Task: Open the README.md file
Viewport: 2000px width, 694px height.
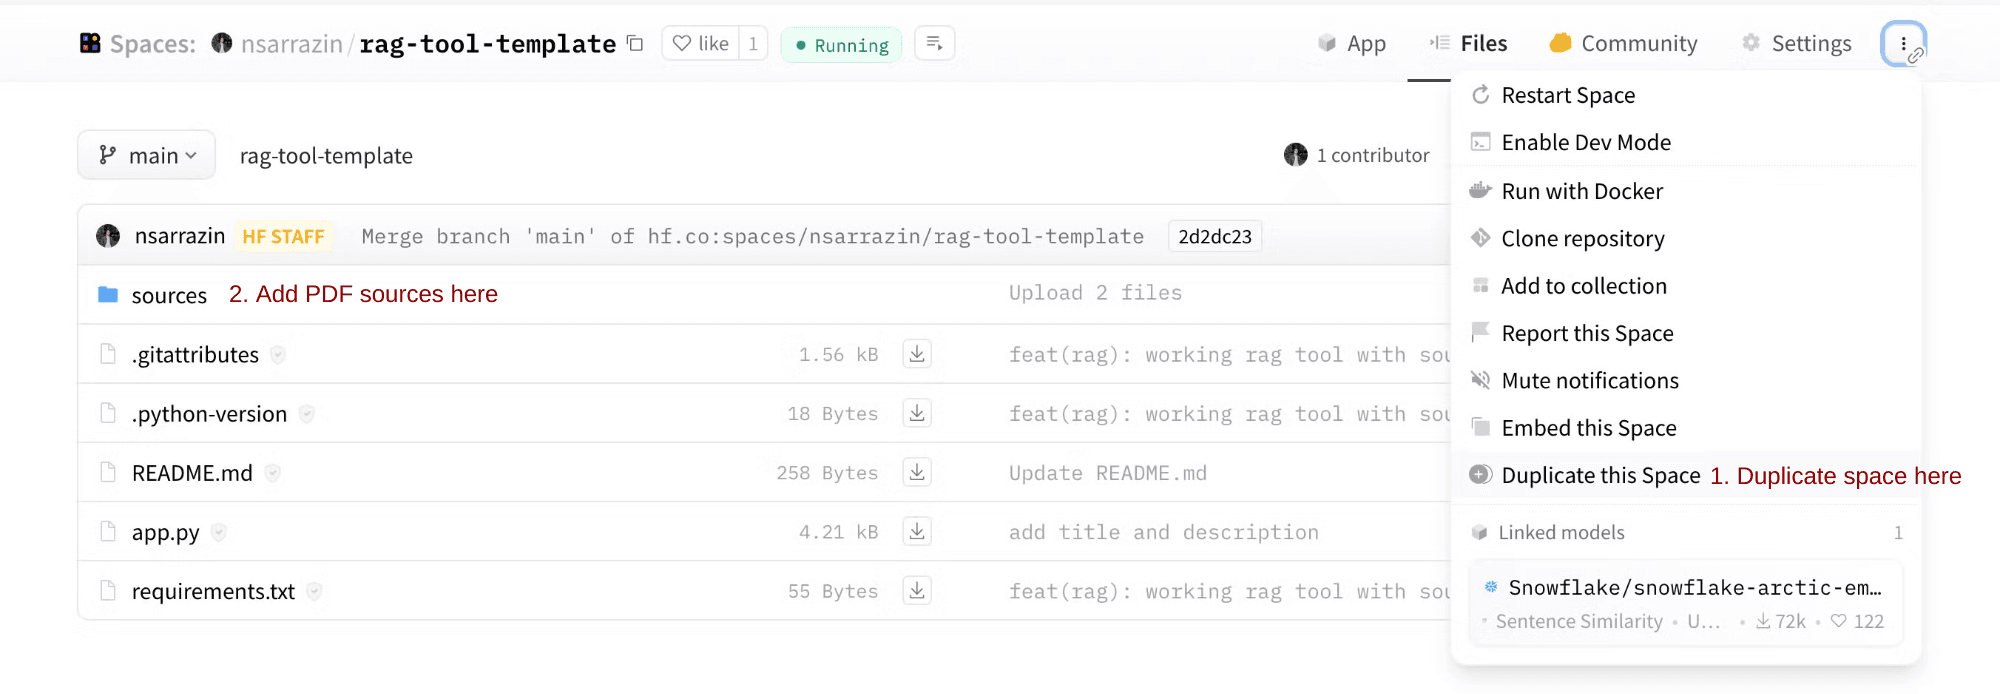Action: click(192, 472)
